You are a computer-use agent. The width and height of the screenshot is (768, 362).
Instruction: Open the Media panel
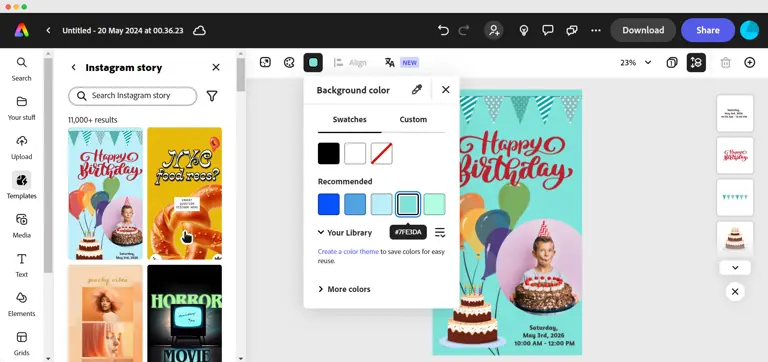pyautogui.click(x=22, y=226)
